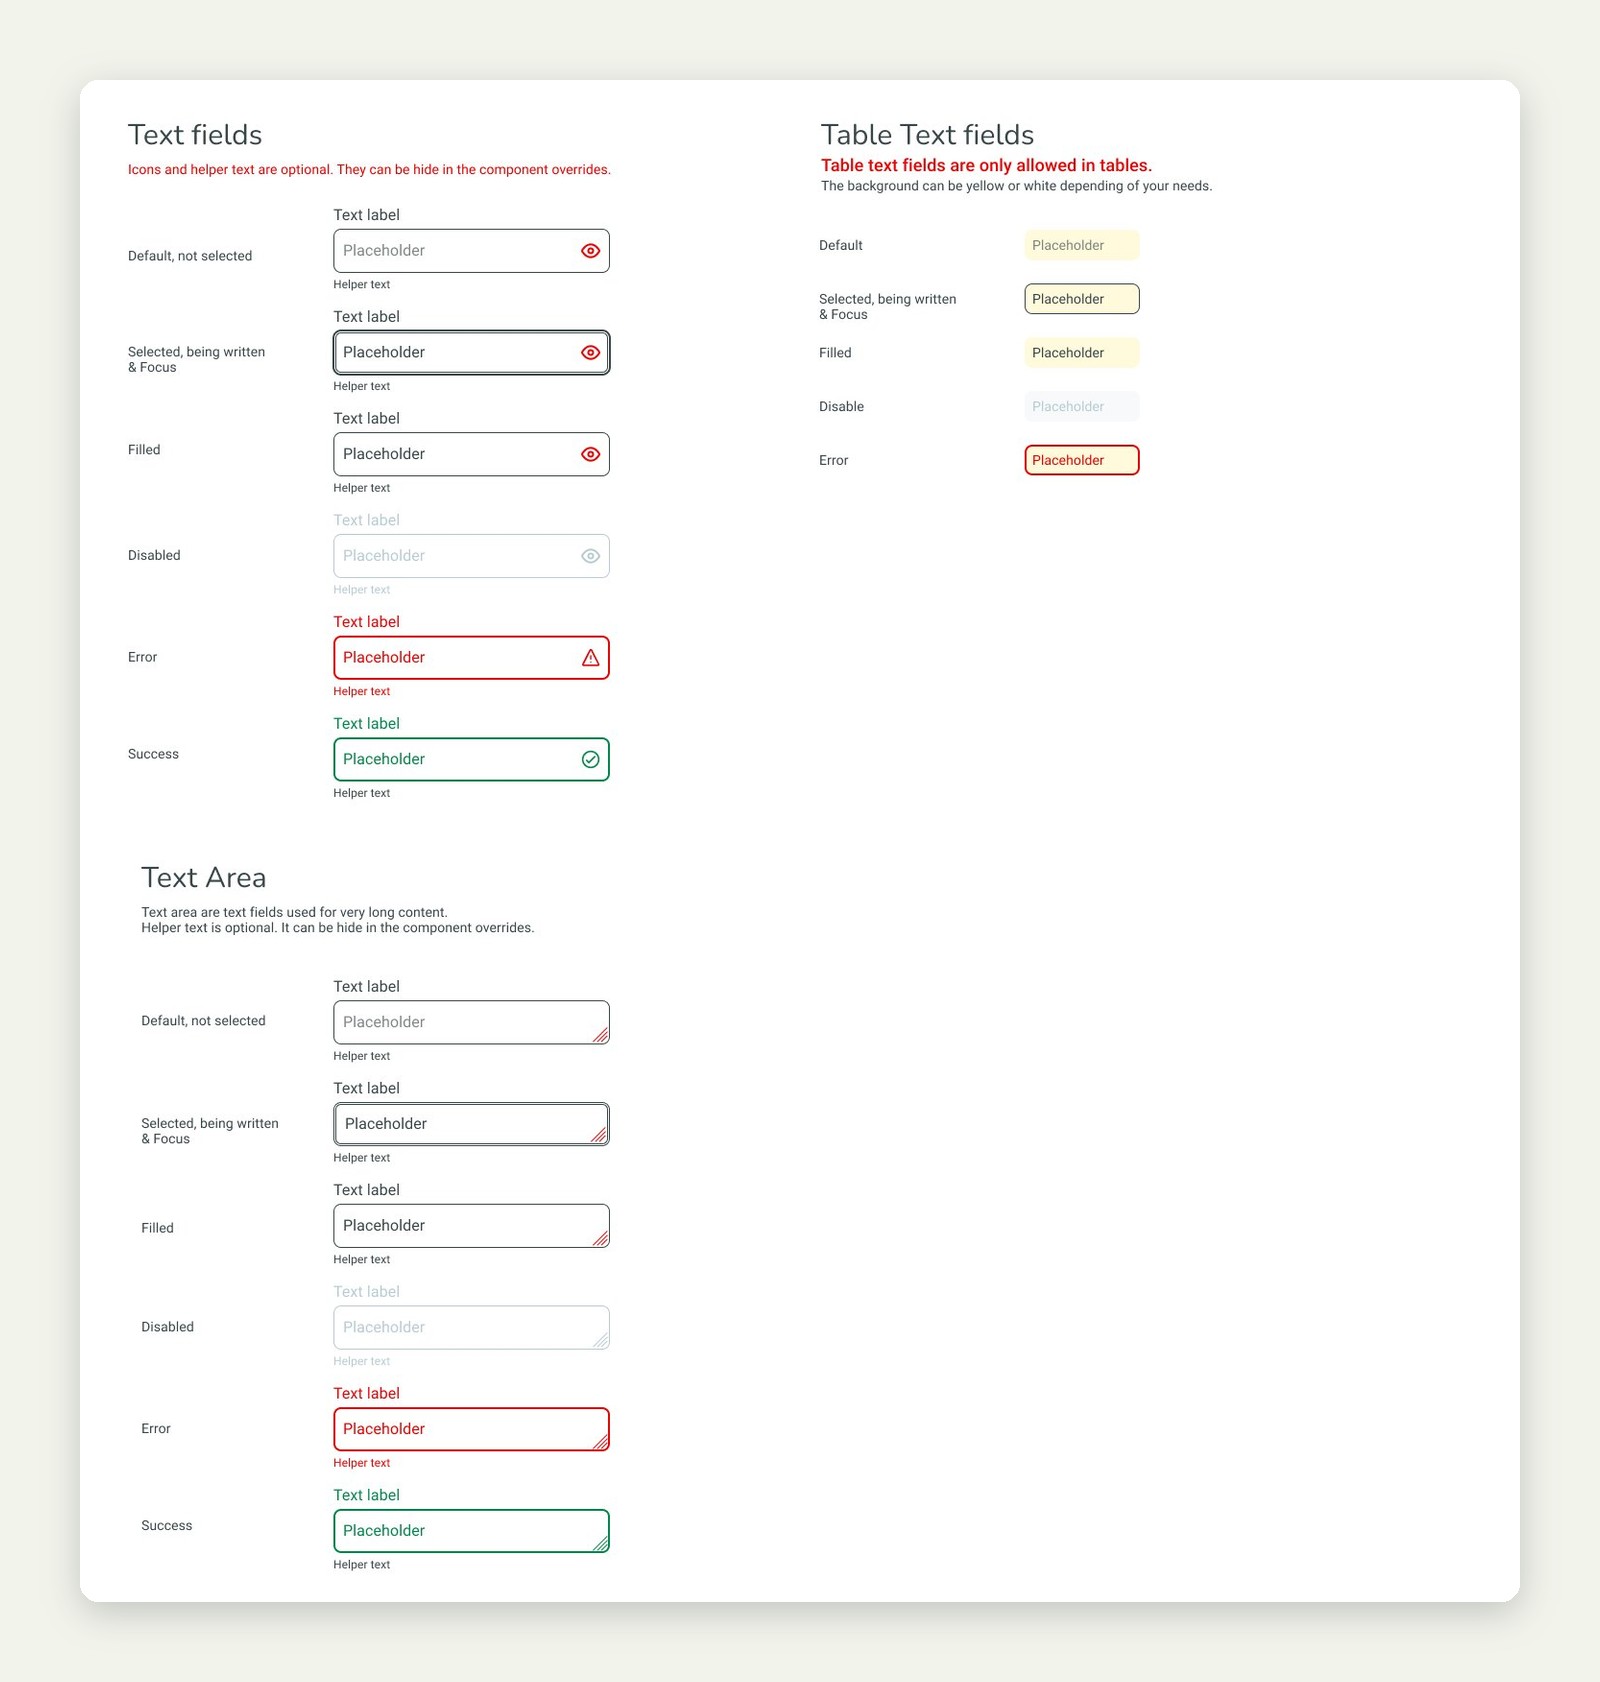The width and height of the screenshot is (1600, 1682).
Task: Toggle eye icon in Selected text field
Action: click(x=591, y=353)
